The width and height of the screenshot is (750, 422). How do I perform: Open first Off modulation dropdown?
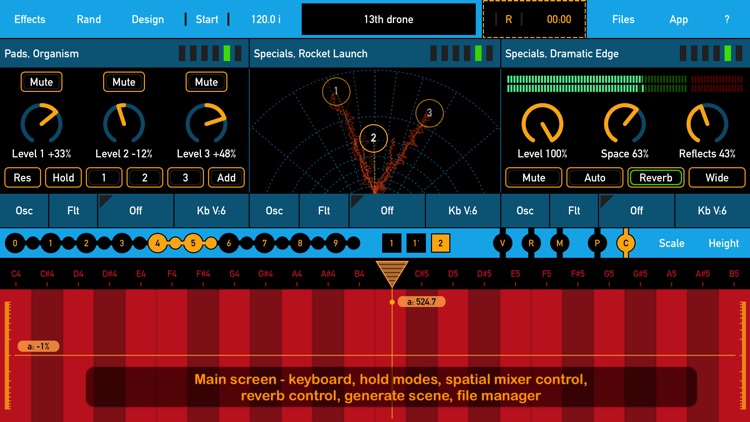point(136,211)
